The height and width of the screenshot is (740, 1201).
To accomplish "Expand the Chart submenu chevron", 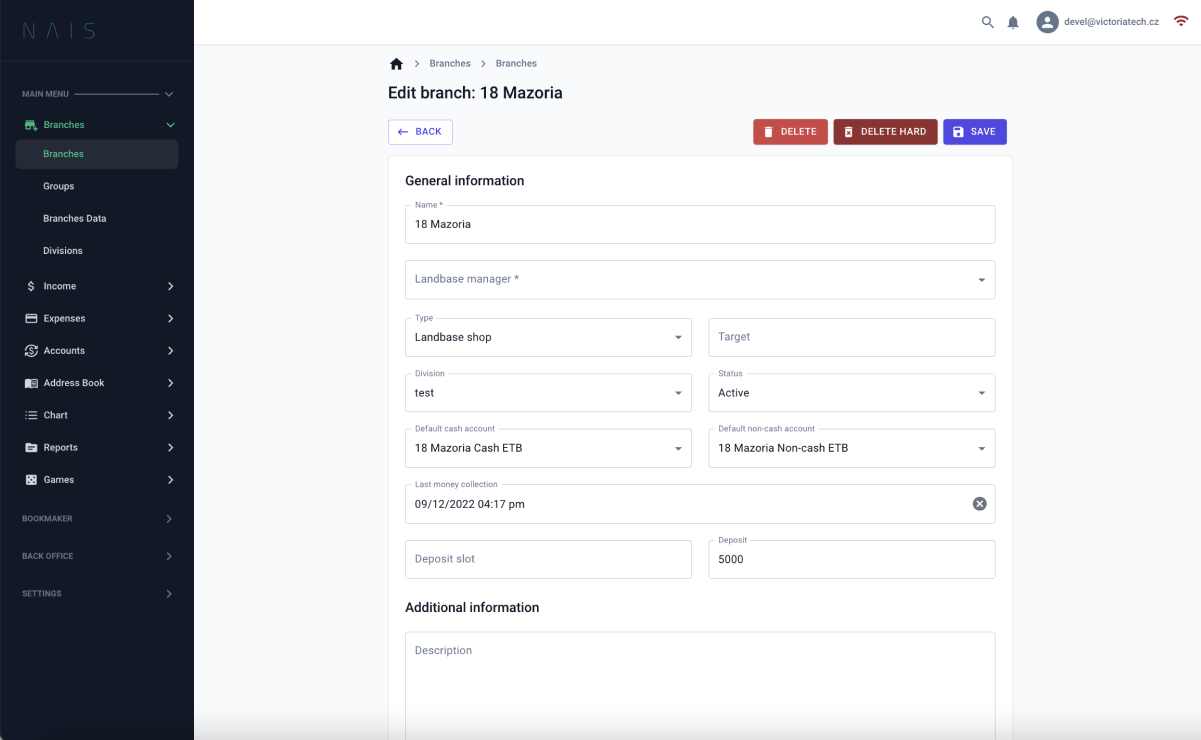I will [x=170, y=415].
